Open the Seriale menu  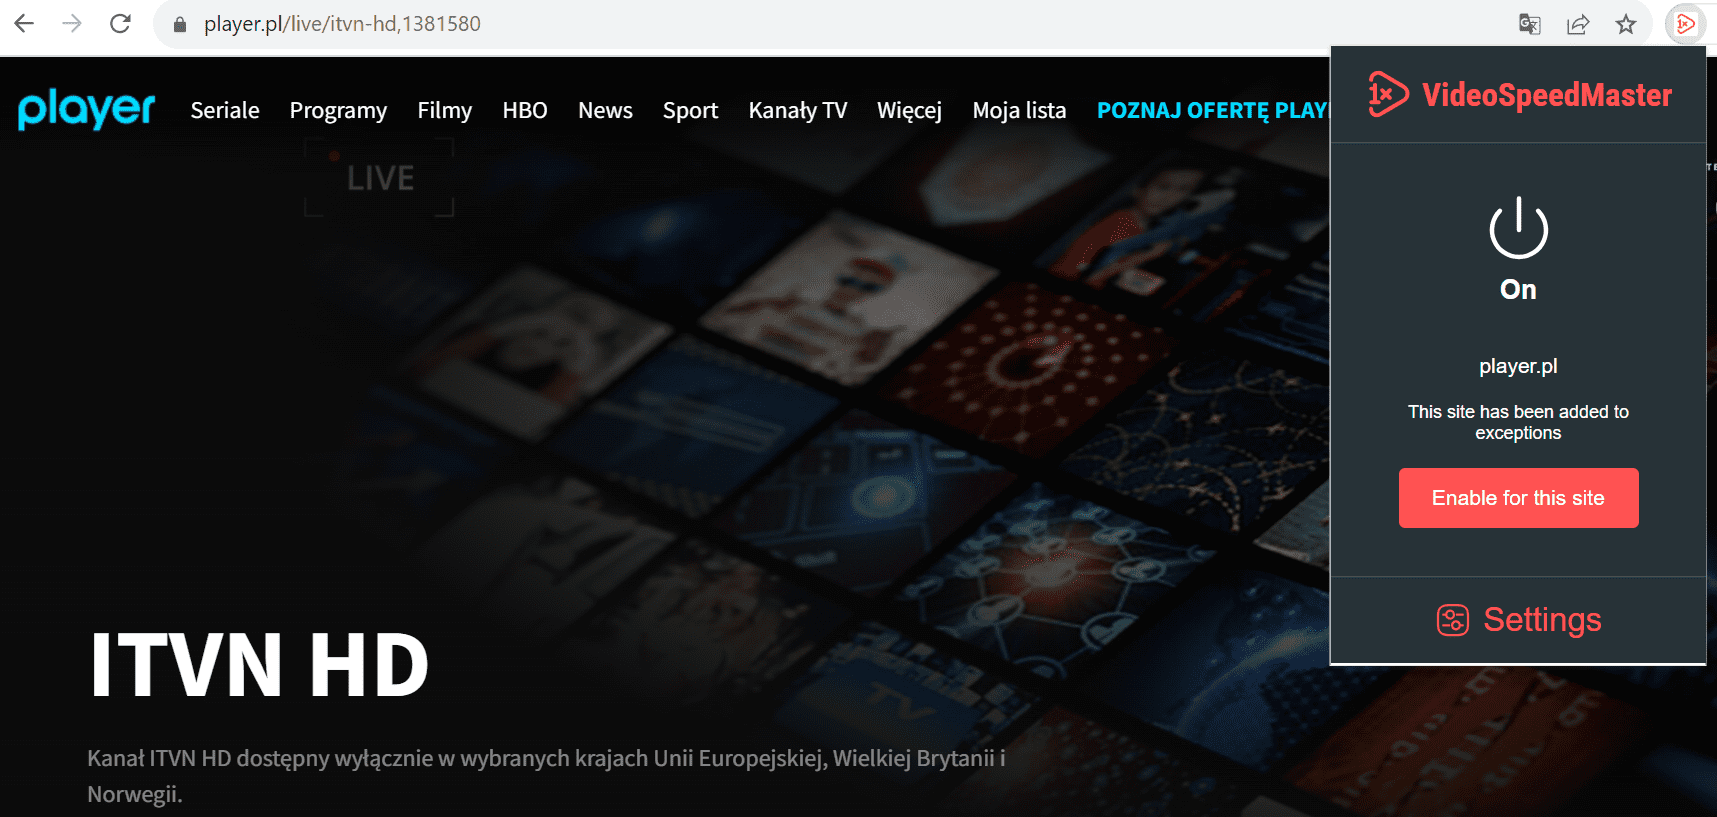(x=225, y=110)
